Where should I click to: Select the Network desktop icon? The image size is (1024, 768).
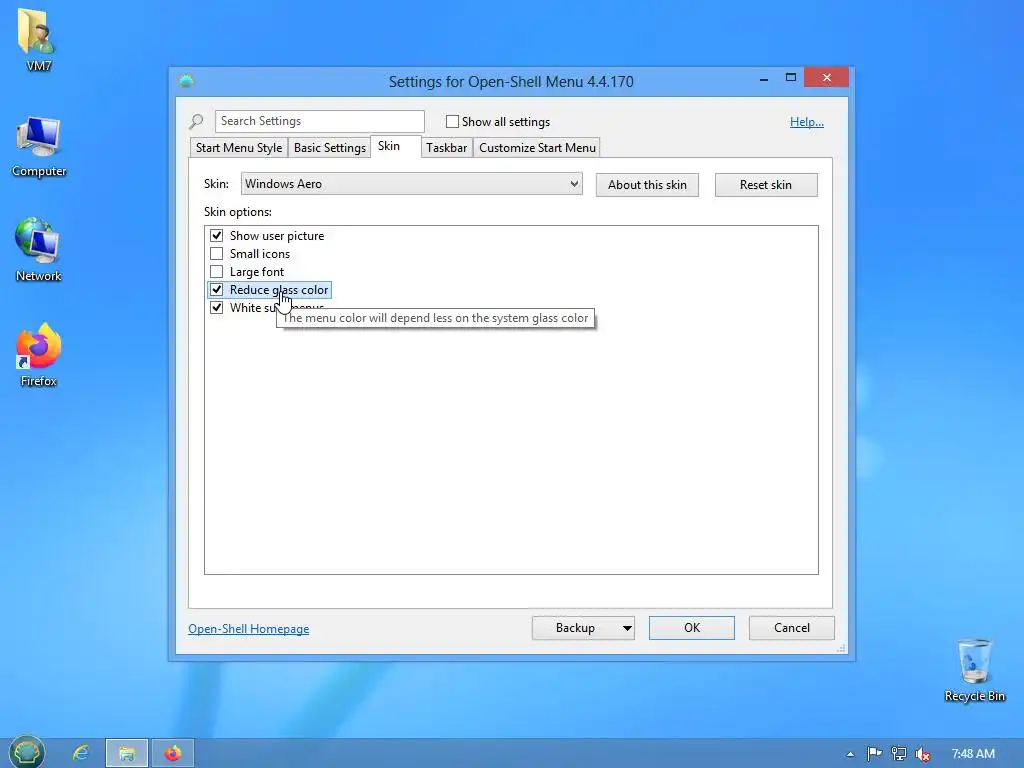click(x=39, y=249)
